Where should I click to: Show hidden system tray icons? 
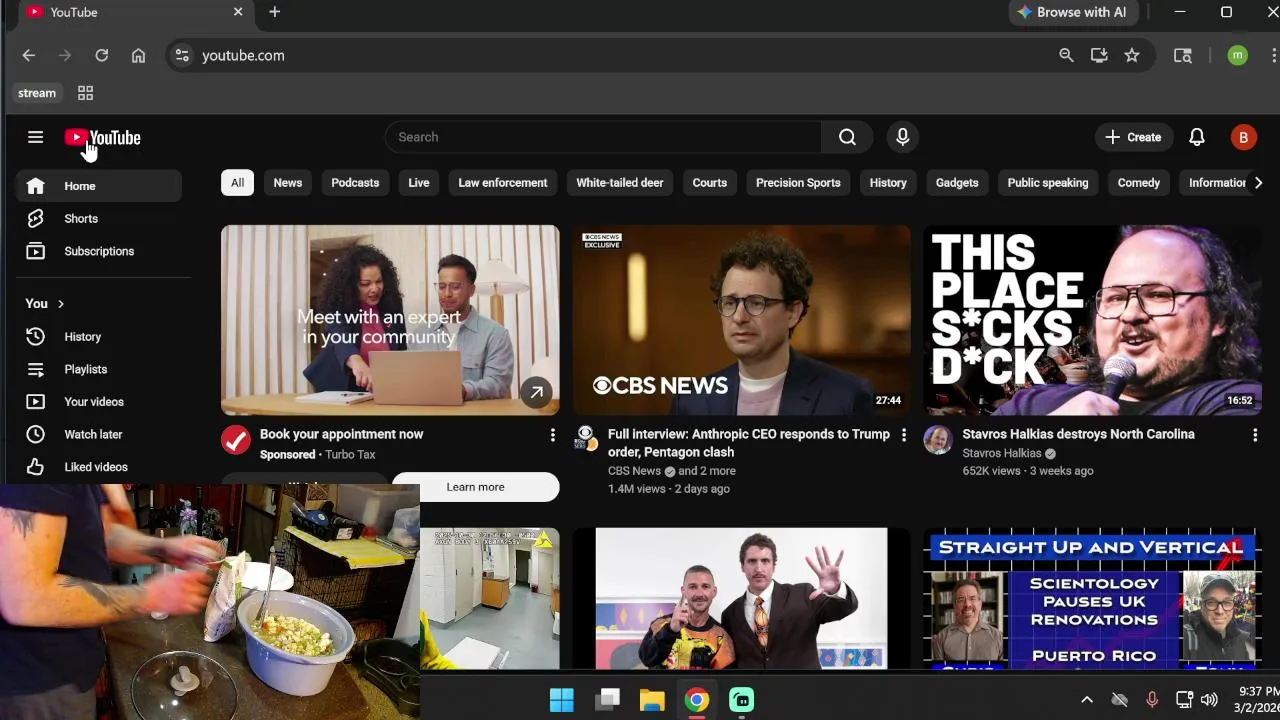pos(1087,700)
